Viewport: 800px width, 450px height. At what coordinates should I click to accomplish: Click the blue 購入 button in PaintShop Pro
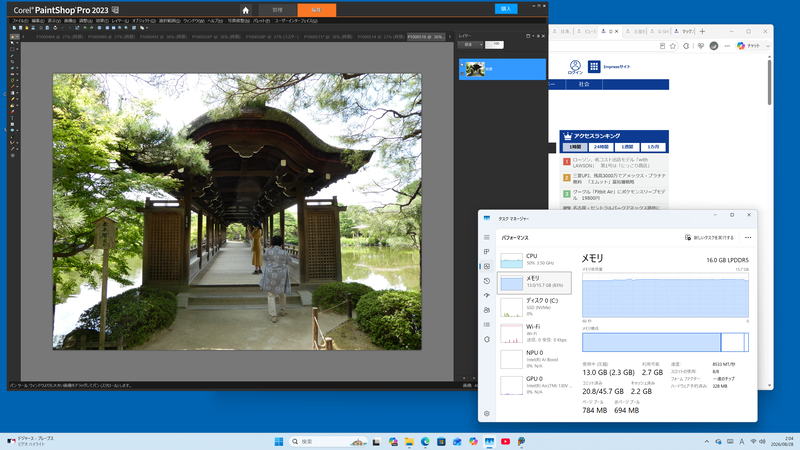pyautogui.click(x=506, y=9)
